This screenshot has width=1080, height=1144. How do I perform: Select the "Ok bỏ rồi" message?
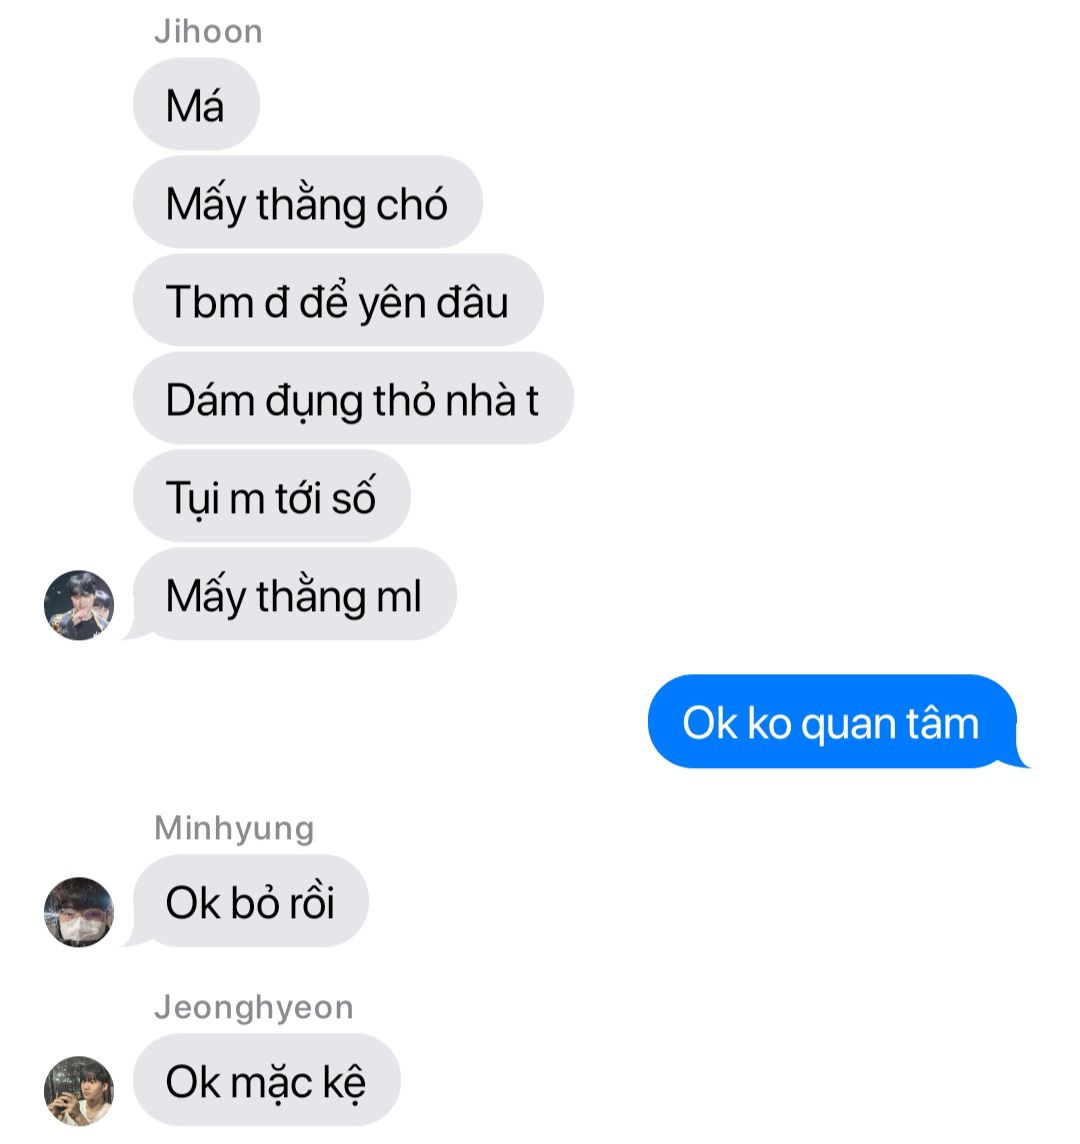point(250,901)
